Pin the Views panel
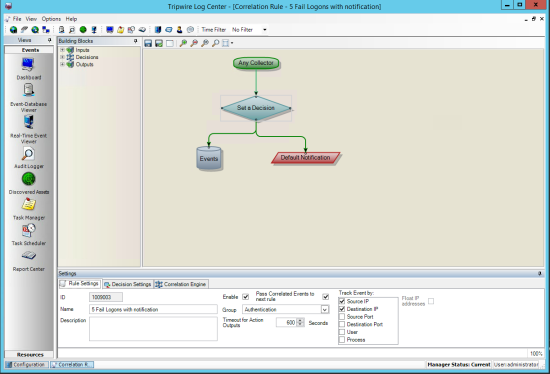This screenshot has width=550, height=374. [49, 40]
